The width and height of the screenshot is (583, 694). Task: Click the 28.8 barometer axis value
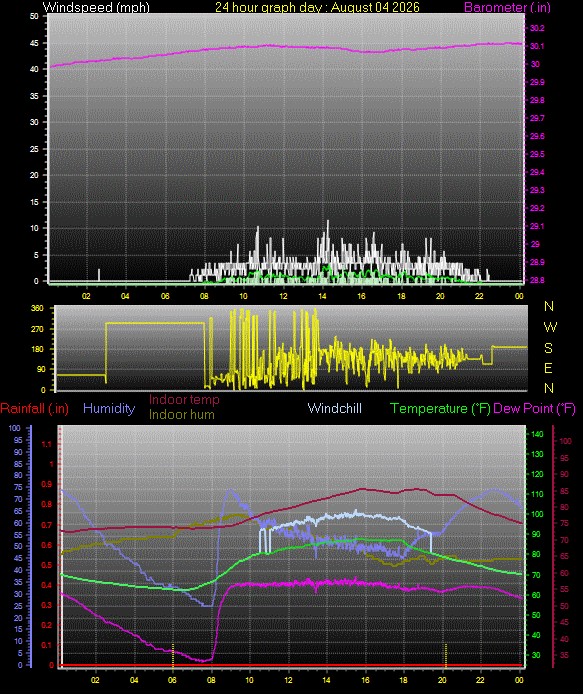(x=537, y=280)
